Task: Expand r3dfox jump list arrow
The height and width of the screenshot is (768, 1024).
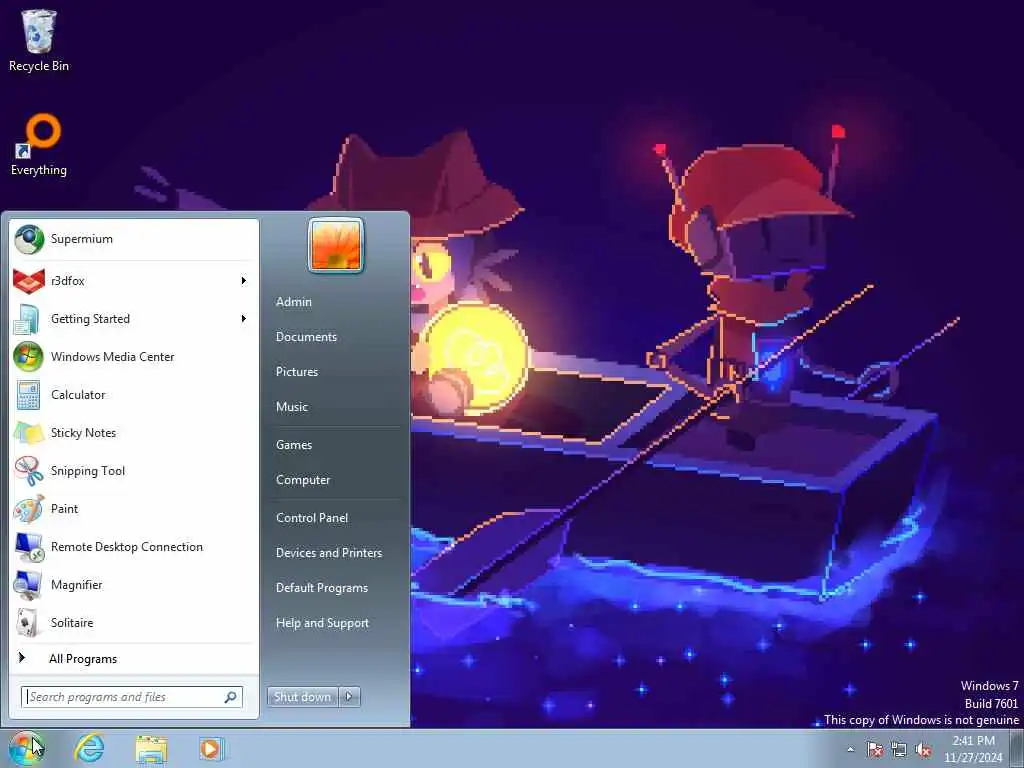Action: 244,281
